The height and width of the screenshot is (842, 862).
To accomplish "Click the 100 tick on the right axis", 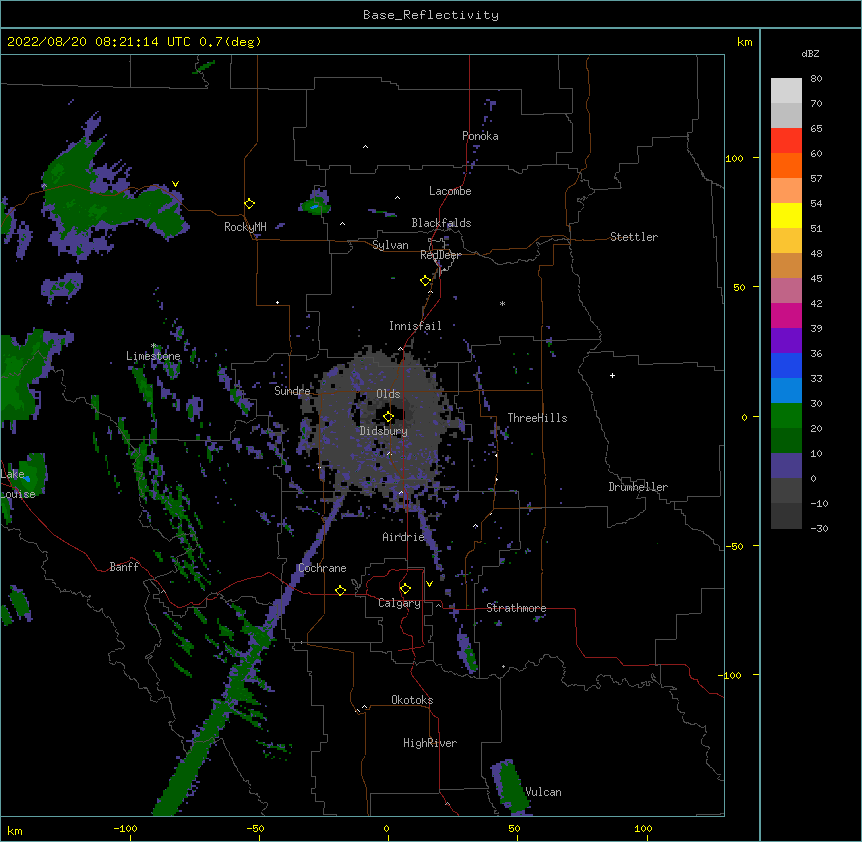I will tap(734, 158).
